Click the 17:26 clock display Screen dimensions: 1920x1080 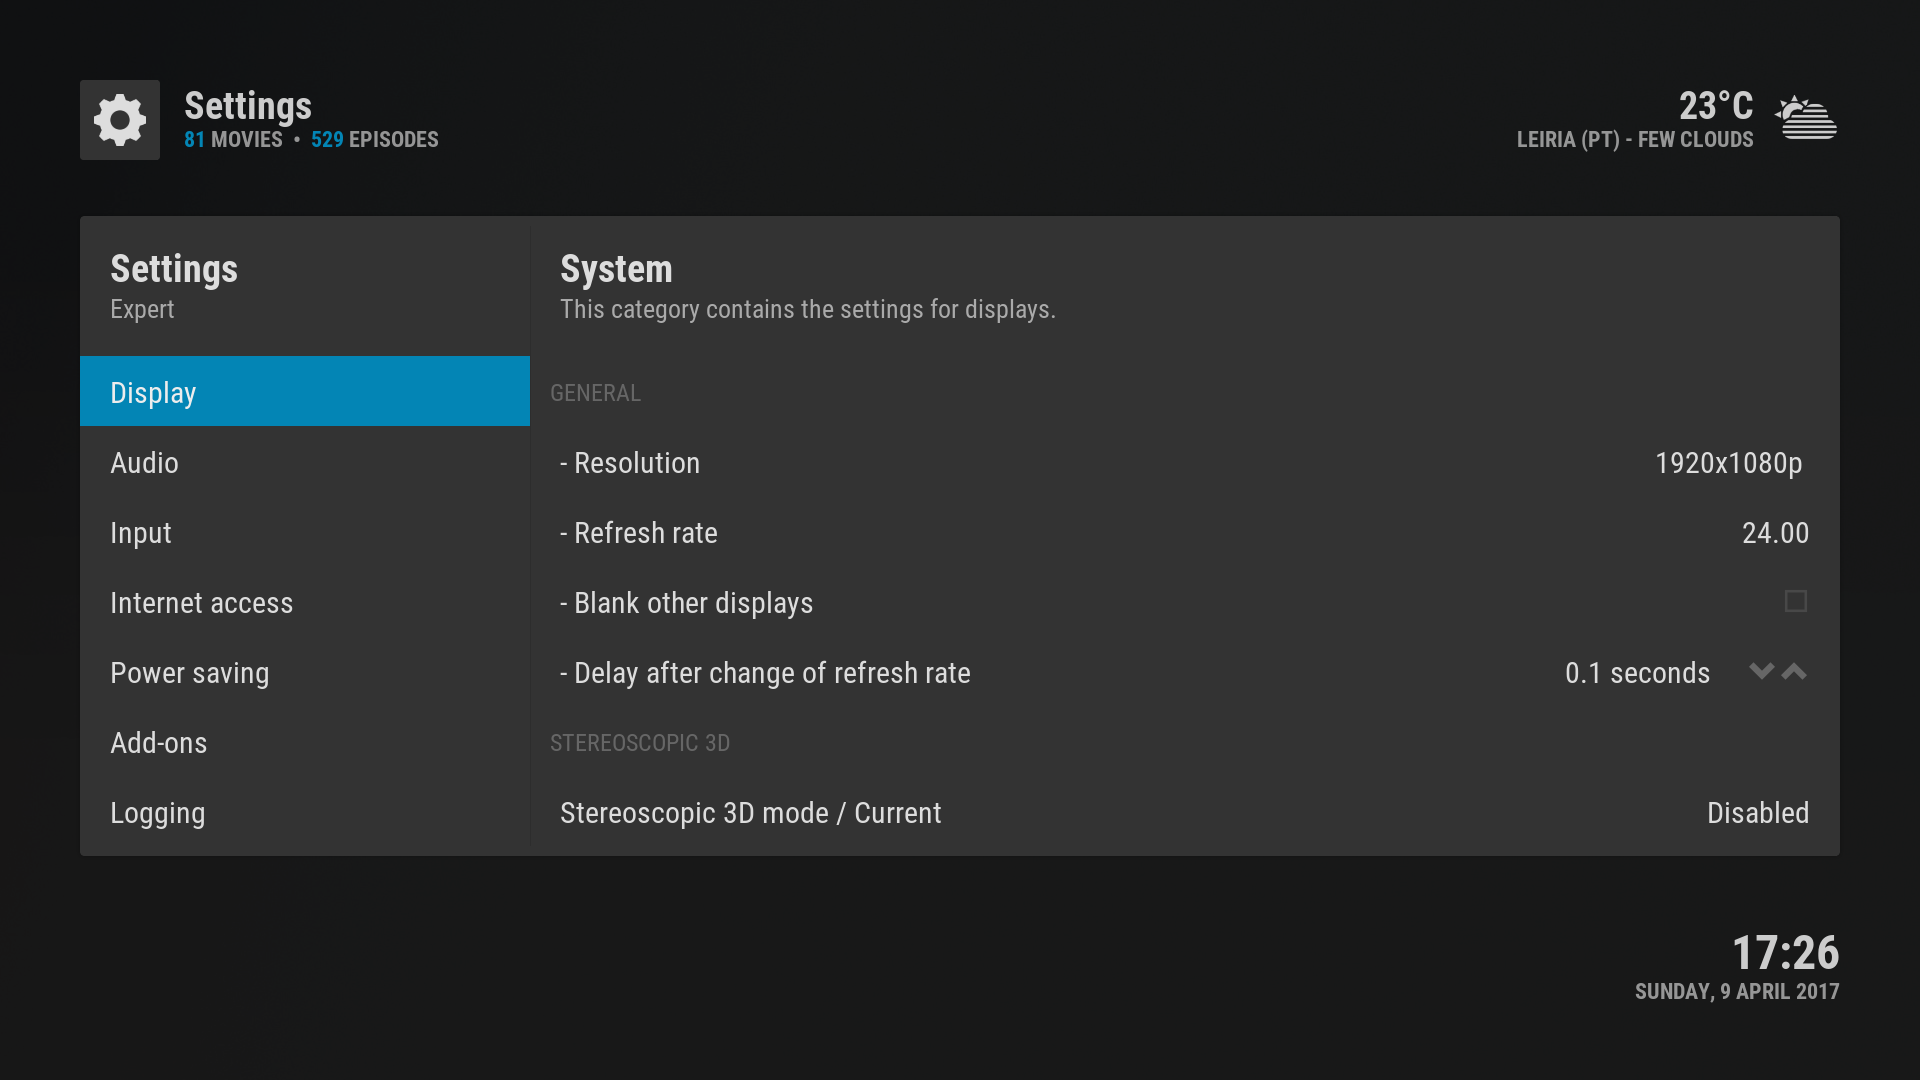click(1785, 953)
